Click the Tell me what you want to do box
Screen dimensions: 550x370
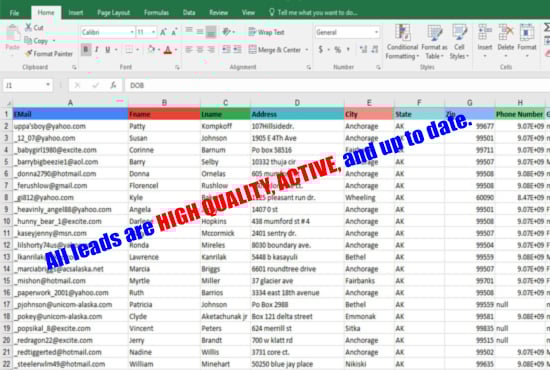tap(313, 13)
